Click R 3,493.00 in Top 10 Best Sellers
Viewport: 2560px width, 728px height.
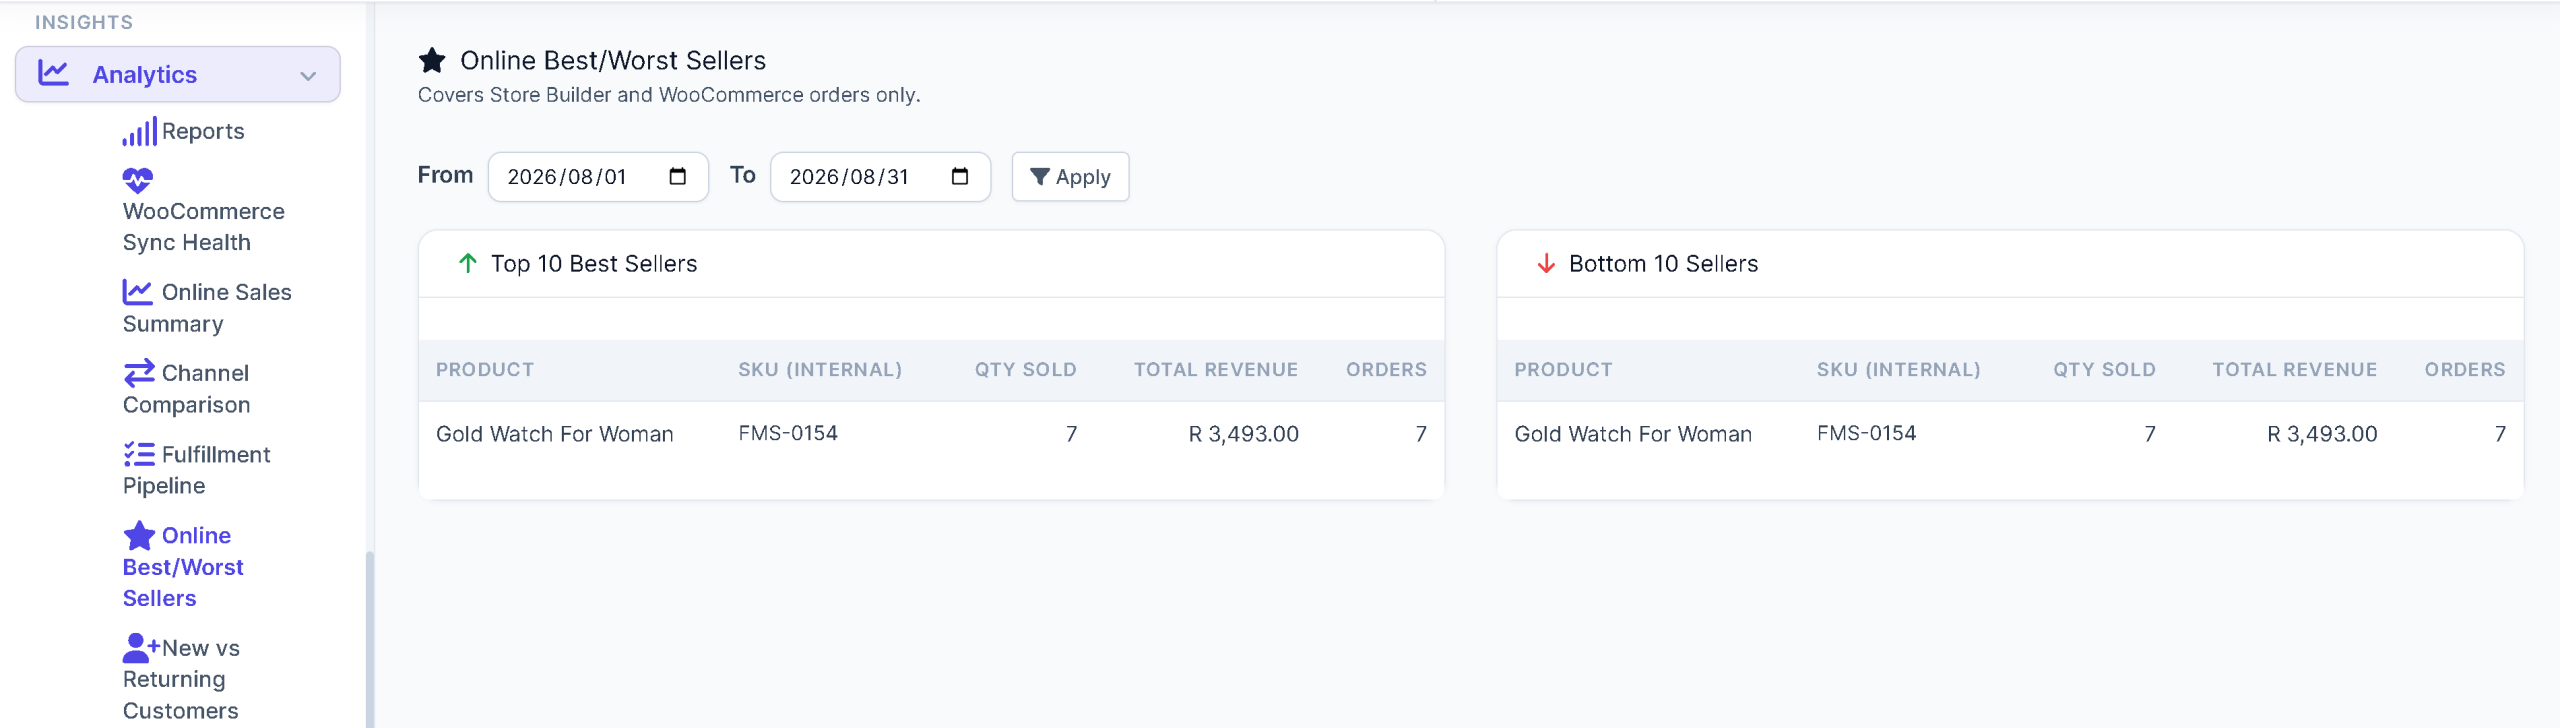(x=1244, y=434)
